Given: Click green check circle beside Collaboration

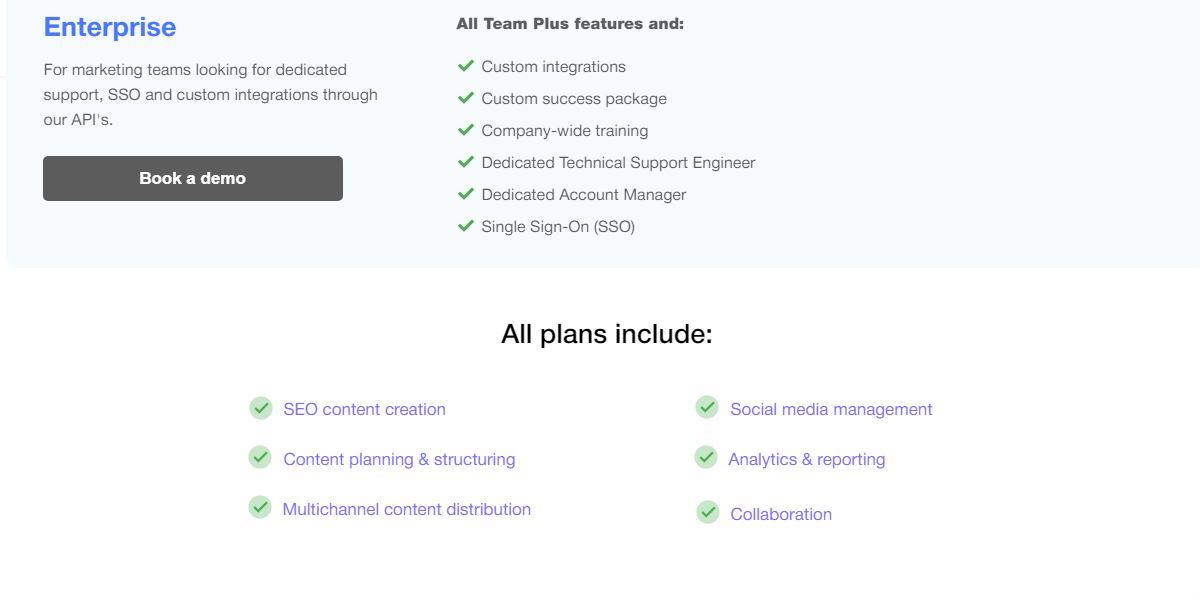Looking at the screenshot, I should click(708, 513).
